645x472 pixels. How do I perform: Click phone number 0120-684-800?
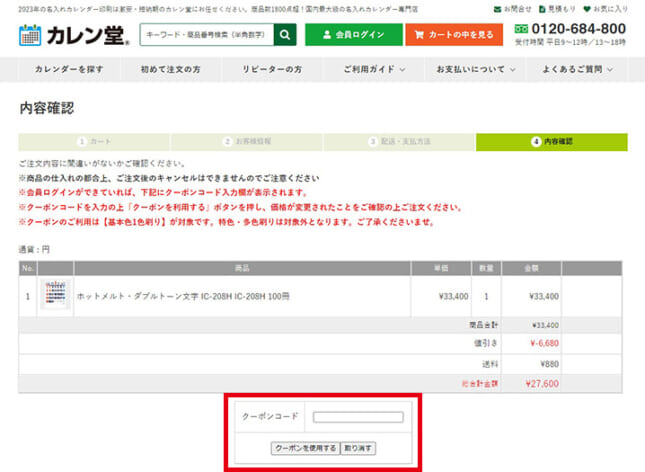578,29
